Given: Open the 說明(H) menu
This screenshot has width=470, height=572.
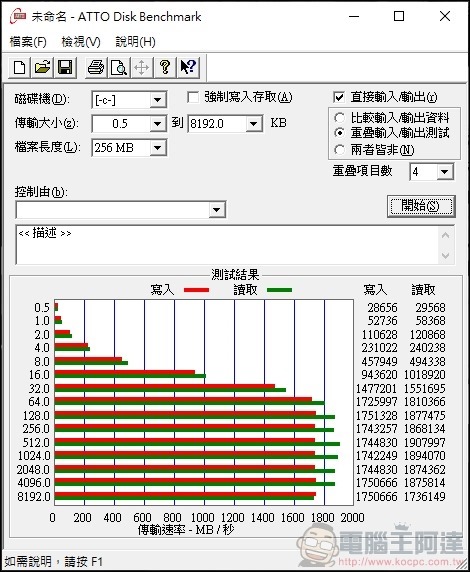Looking at the screenshot, I should click(x=135, y=42).
